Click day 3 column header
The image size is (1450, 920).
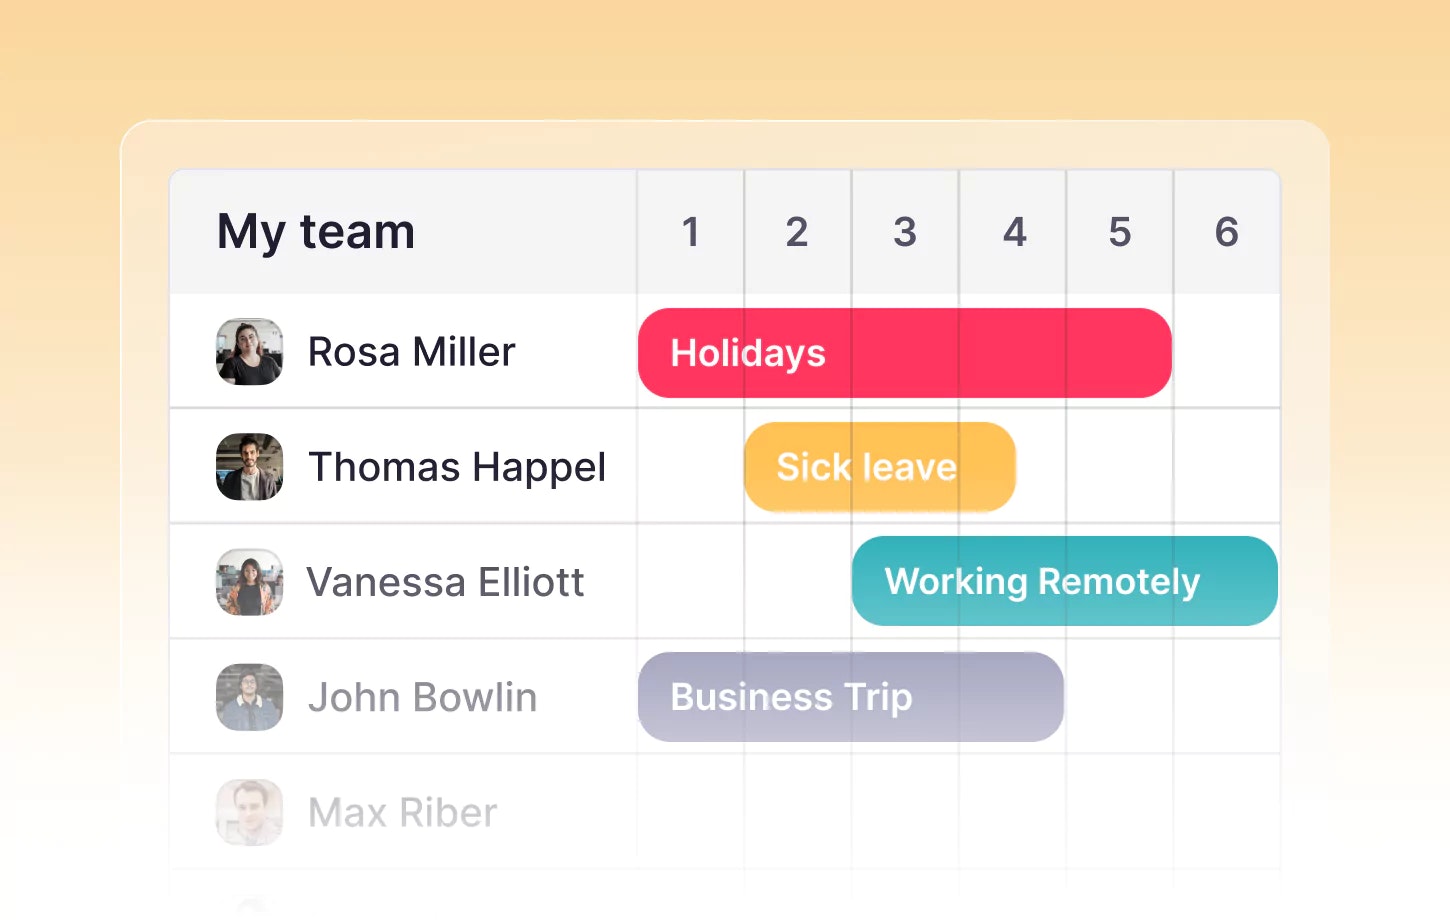905,232
